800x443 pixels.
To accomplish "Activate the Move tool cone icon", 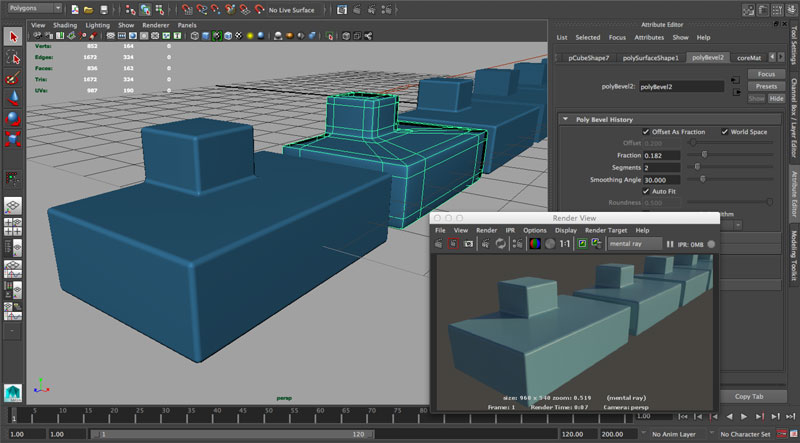I will pyautogui.click(x=13, y=98).
